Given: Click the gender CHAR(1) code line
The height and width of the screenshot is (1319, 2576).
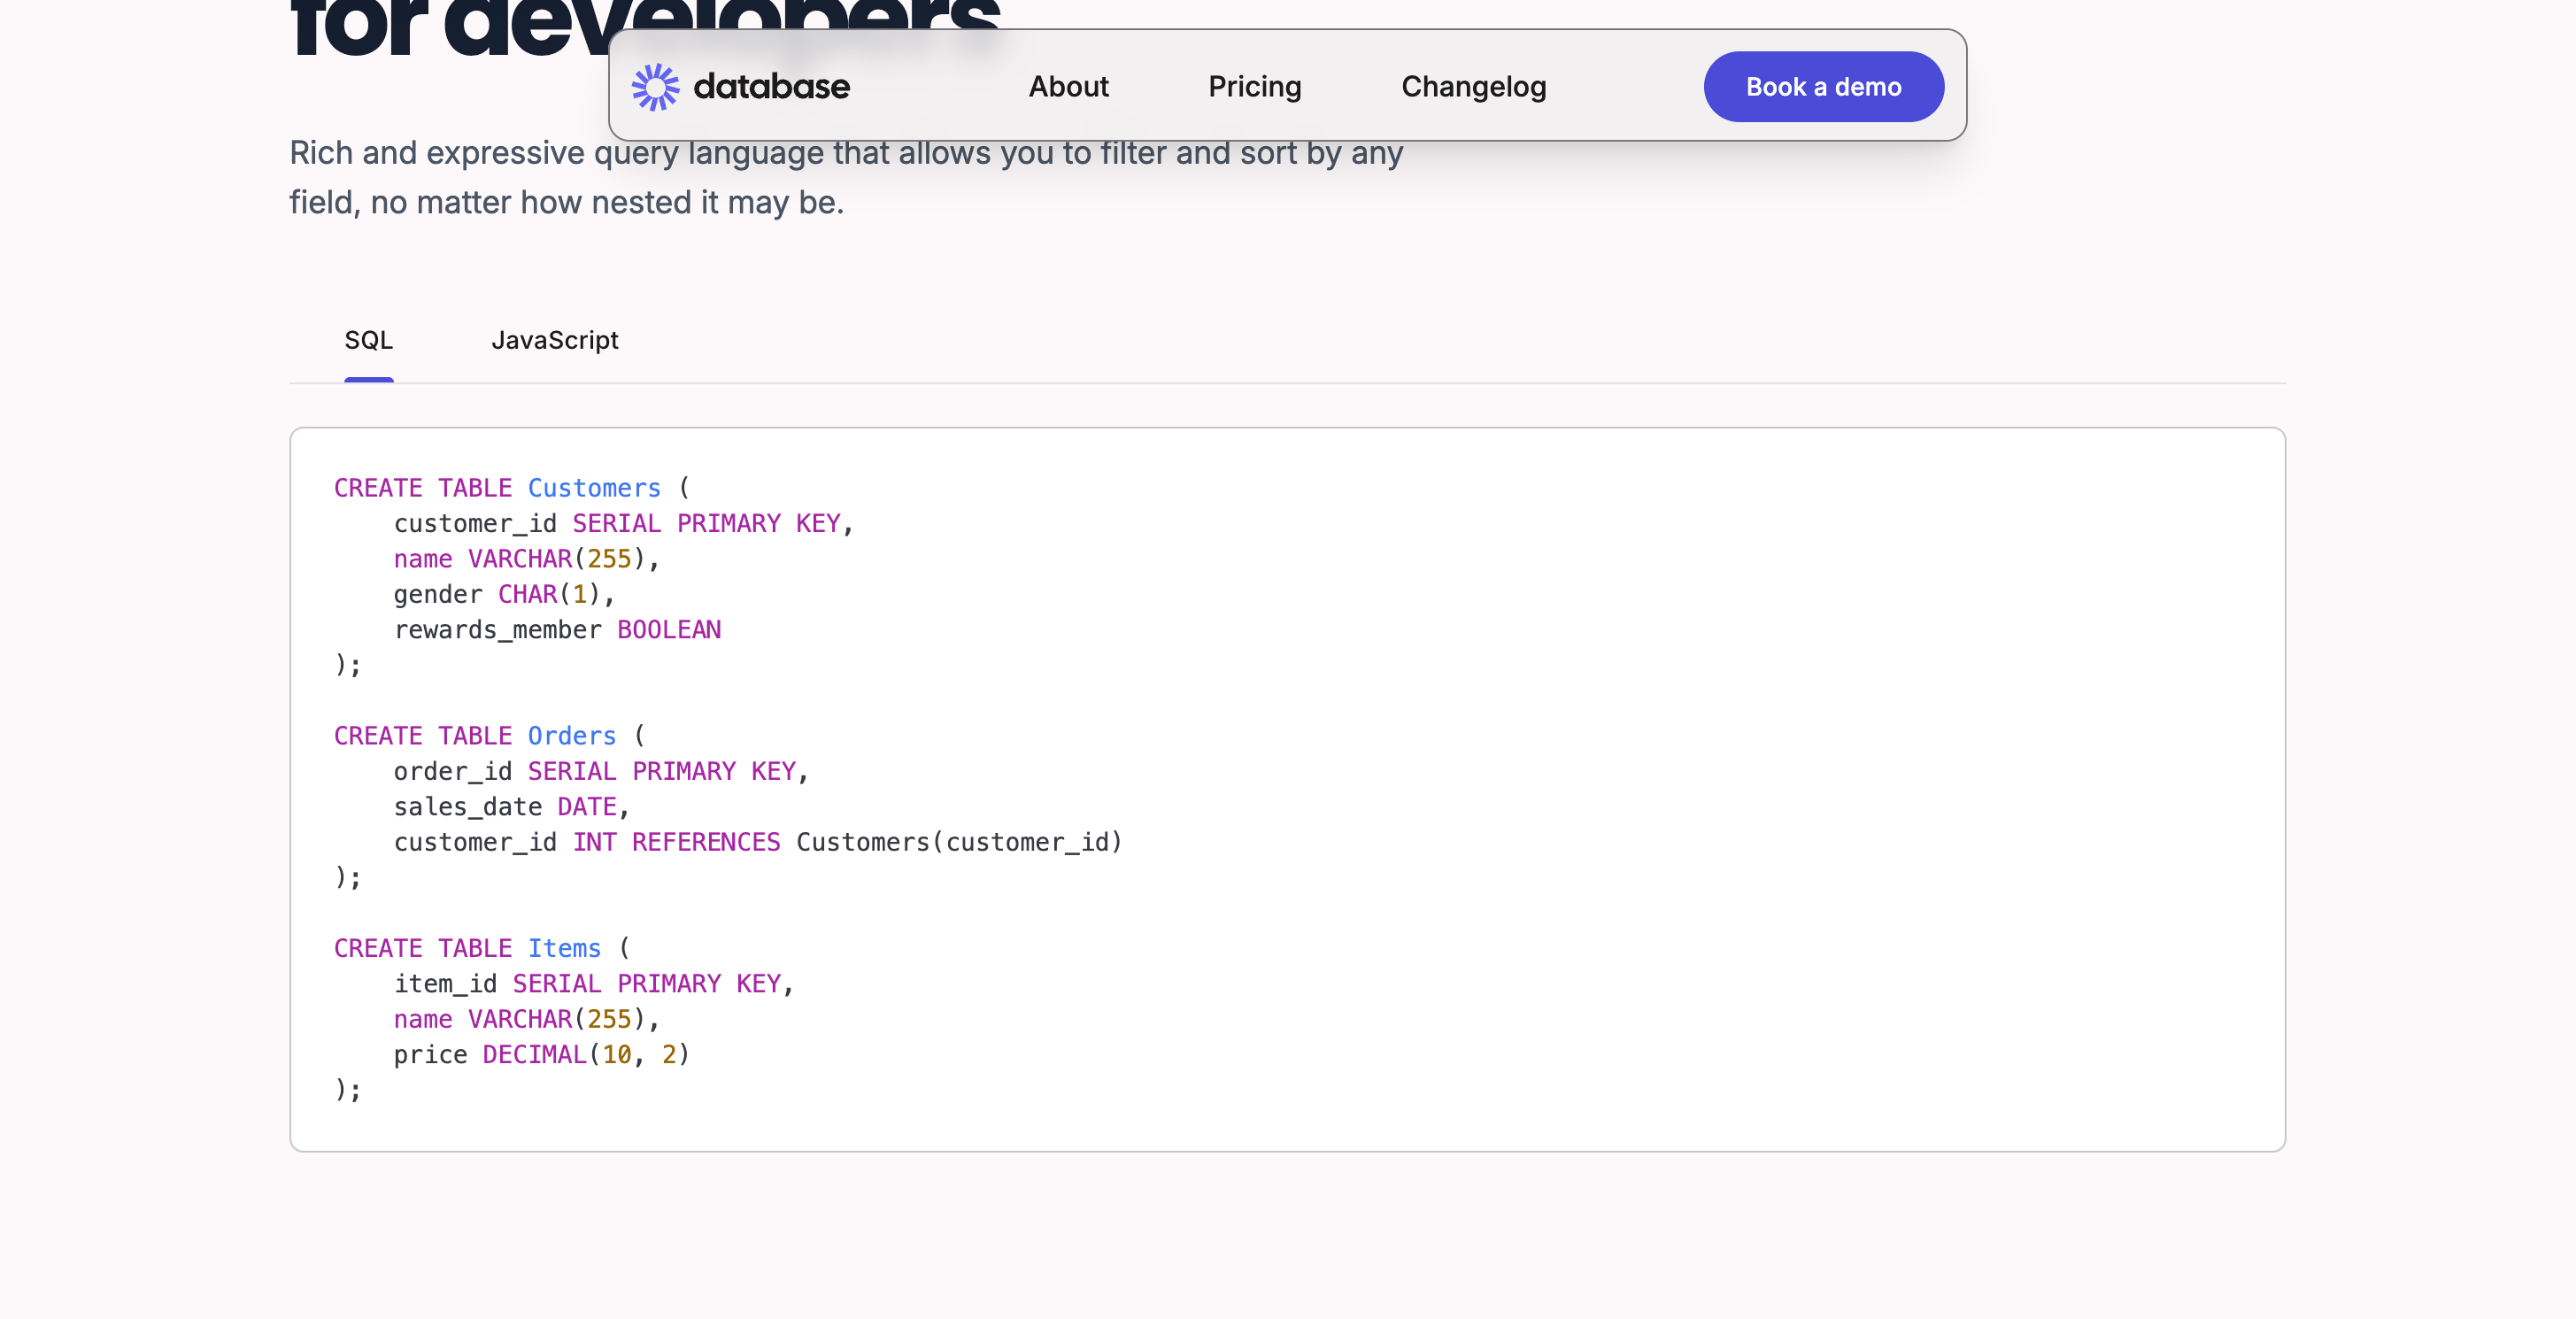Looking at the screenshot, I should [503, 595].
